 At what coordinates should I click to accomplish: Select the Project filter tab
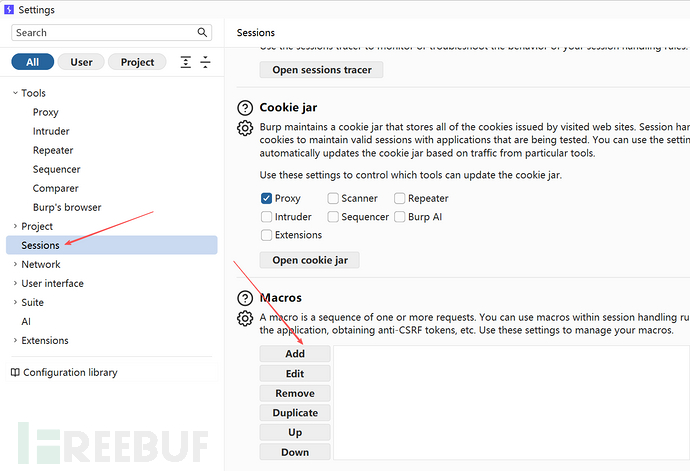coord(137,62)
